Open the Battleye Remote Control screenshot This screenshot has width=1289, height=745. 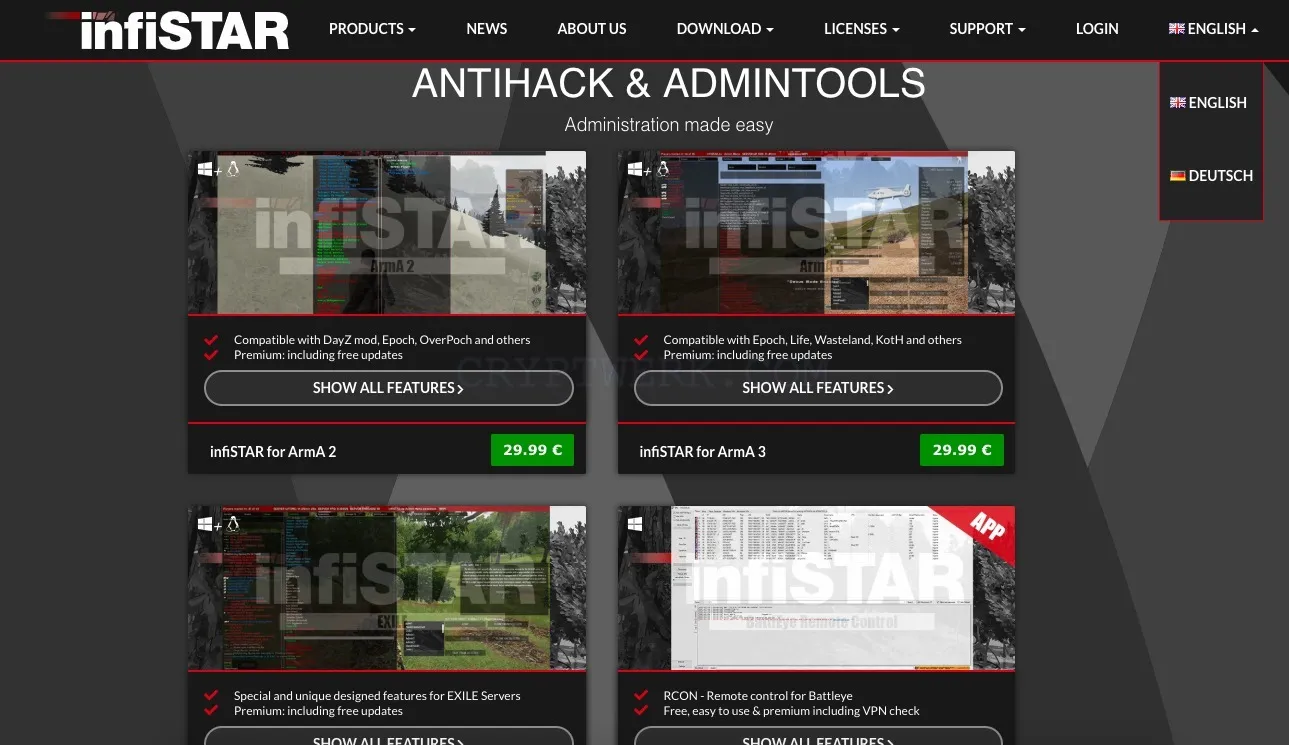click(x=816, y=588)
